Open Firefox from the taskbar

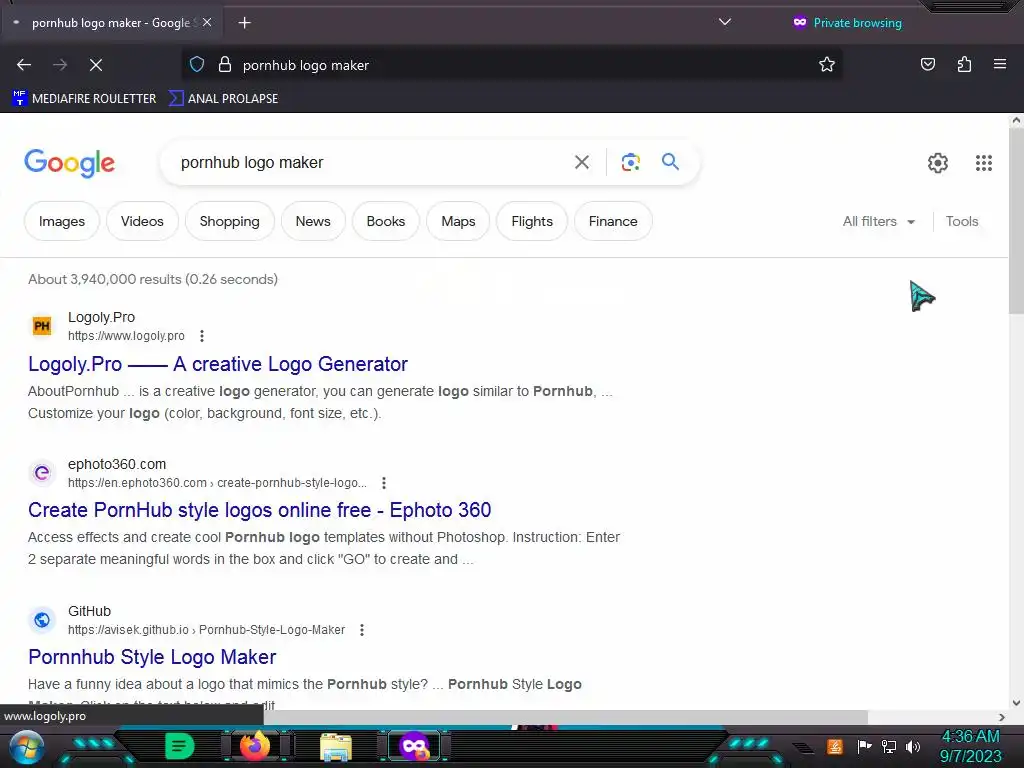coord(255,746)
